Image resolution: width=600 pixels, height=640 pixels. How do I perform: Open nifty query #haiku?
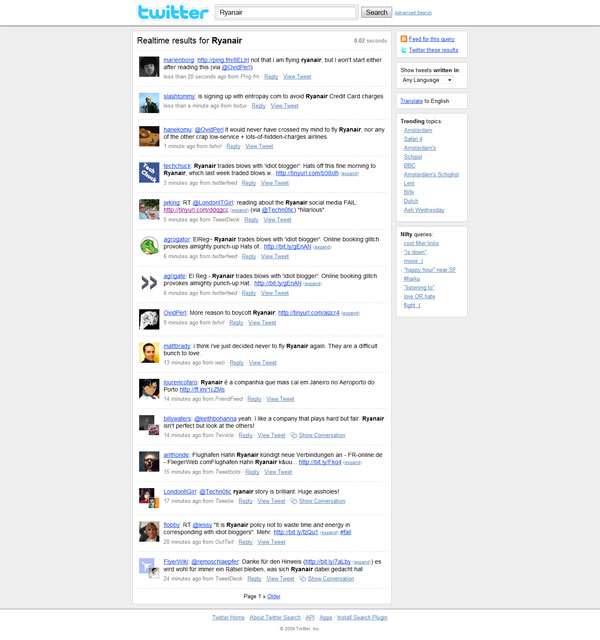pos(412,279)
